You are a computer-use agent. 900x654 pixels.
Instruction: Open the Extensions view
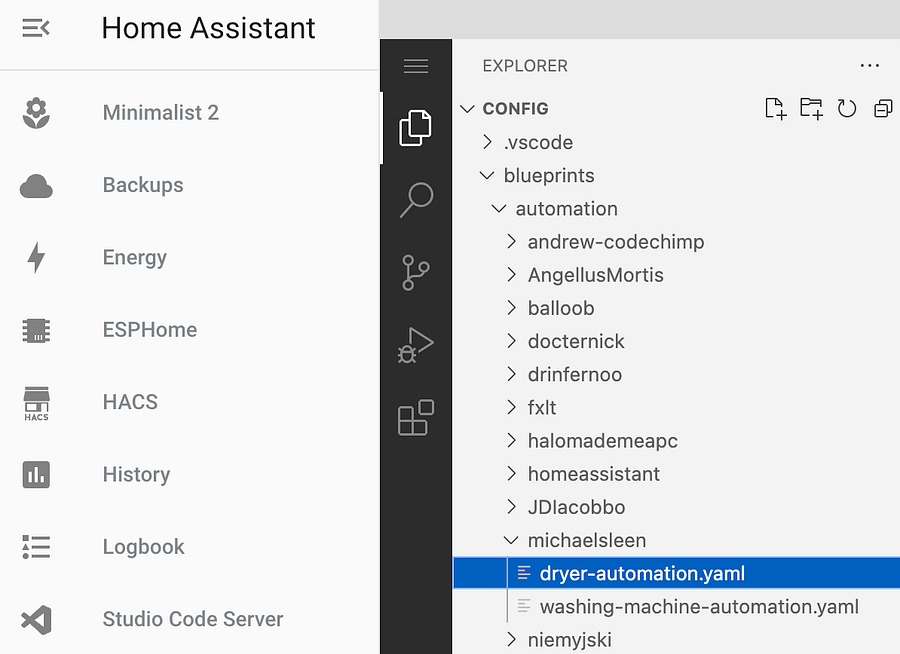tap(416, 417)
